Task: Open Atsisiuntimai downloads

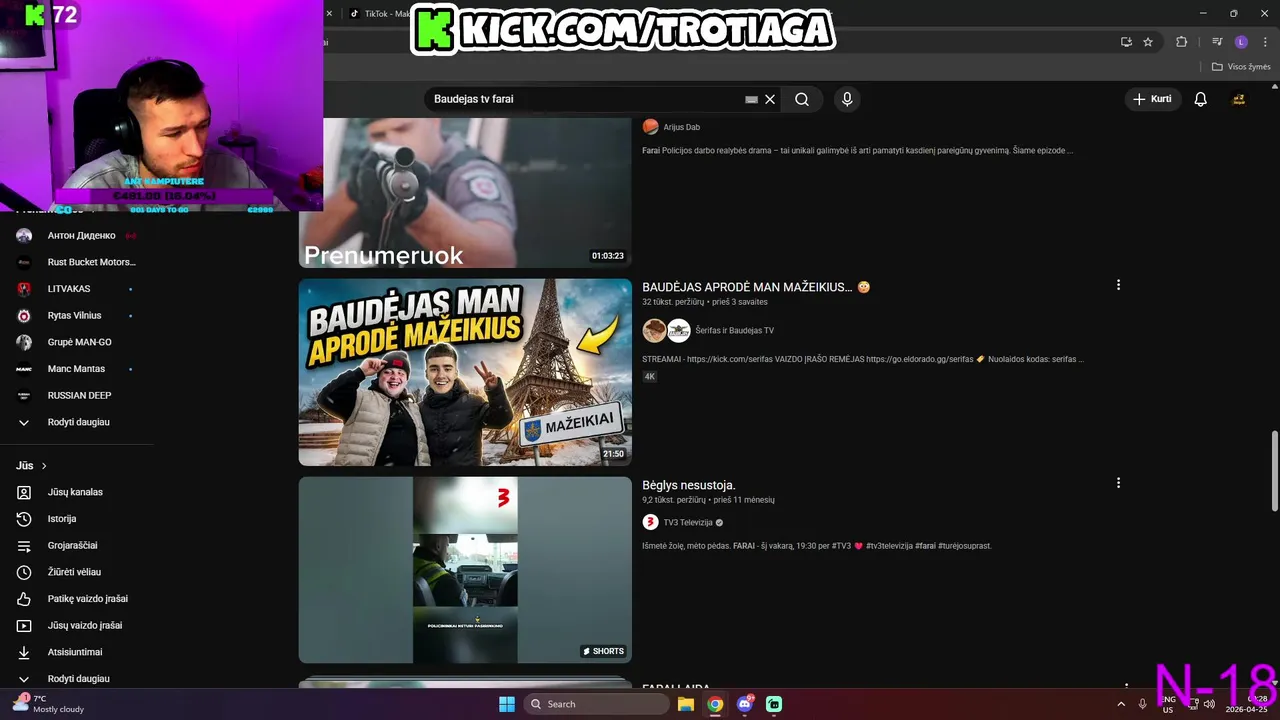Action: pos(76,652)
